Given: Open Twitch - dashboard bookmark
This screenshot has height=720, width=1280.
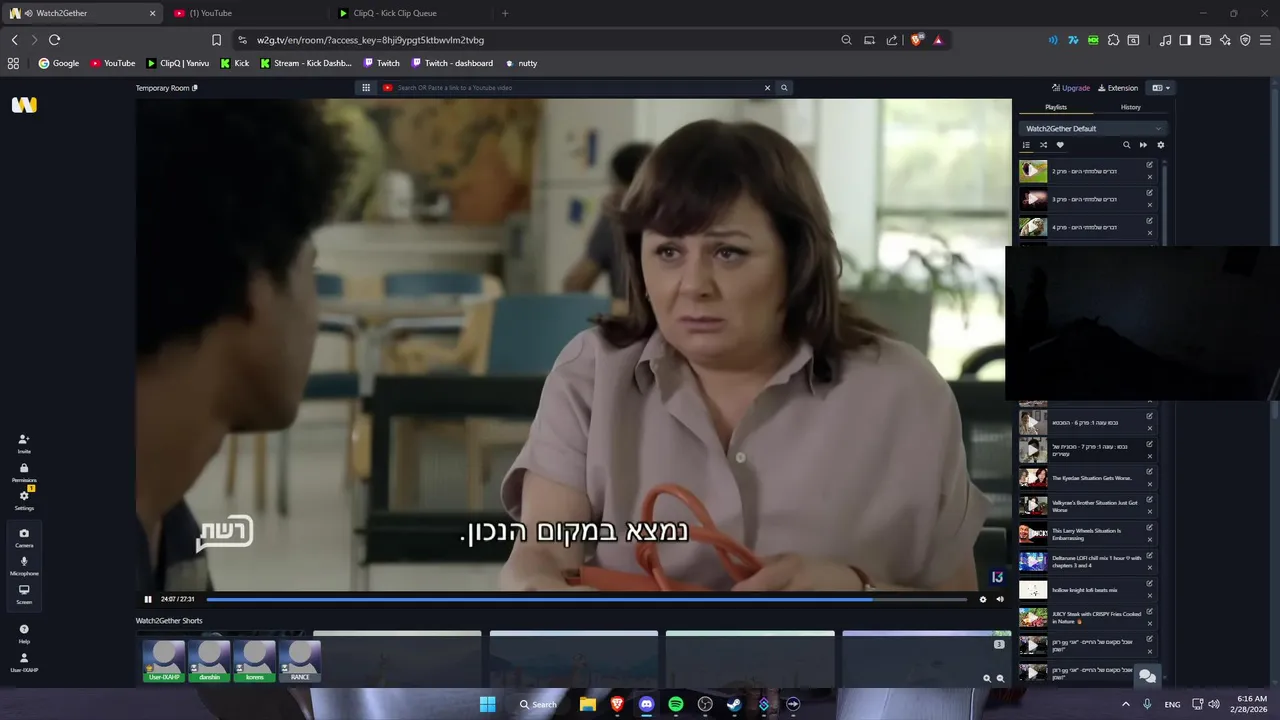Looking at the screenshot, I should point(452,63).
